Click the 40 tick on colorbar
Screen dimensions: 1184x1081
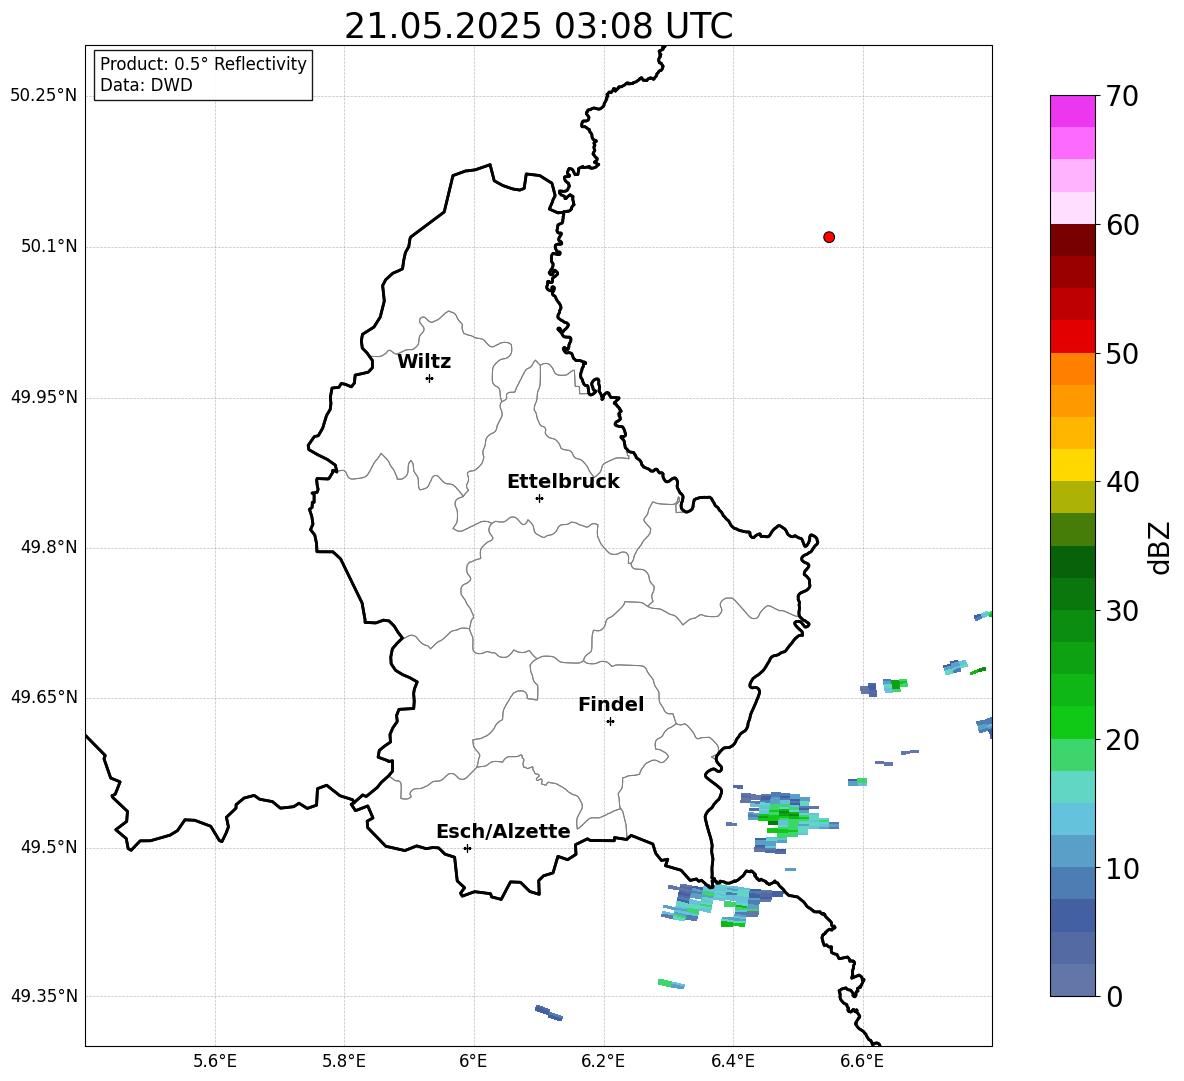(1122, 482)
